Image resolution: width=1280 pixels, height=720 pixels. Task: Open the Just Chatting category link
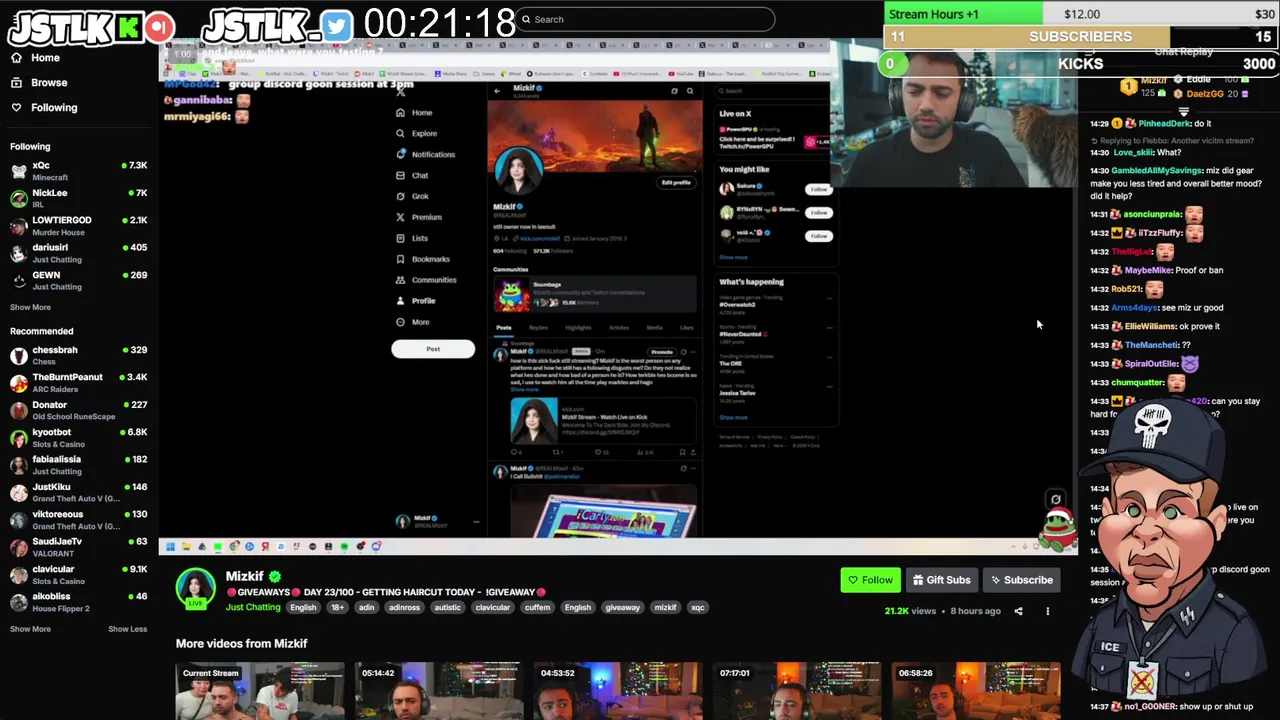pos(253,607)
